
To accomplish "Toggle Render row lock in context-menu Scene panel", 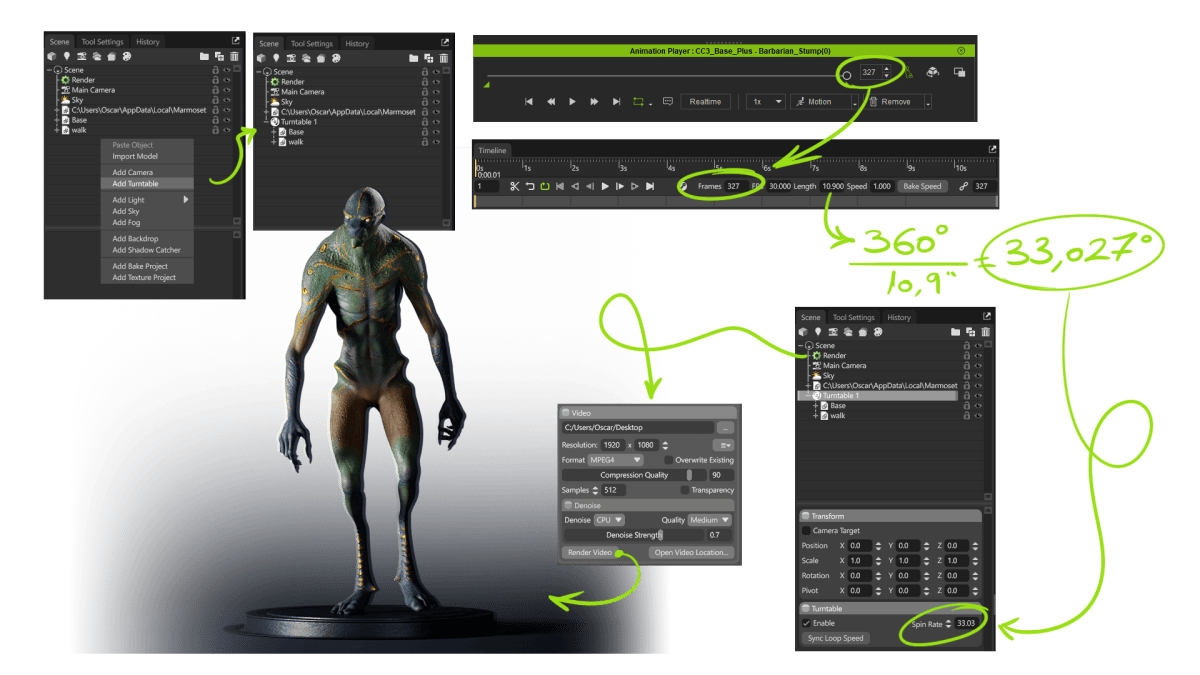I will (x=215, y=80).
